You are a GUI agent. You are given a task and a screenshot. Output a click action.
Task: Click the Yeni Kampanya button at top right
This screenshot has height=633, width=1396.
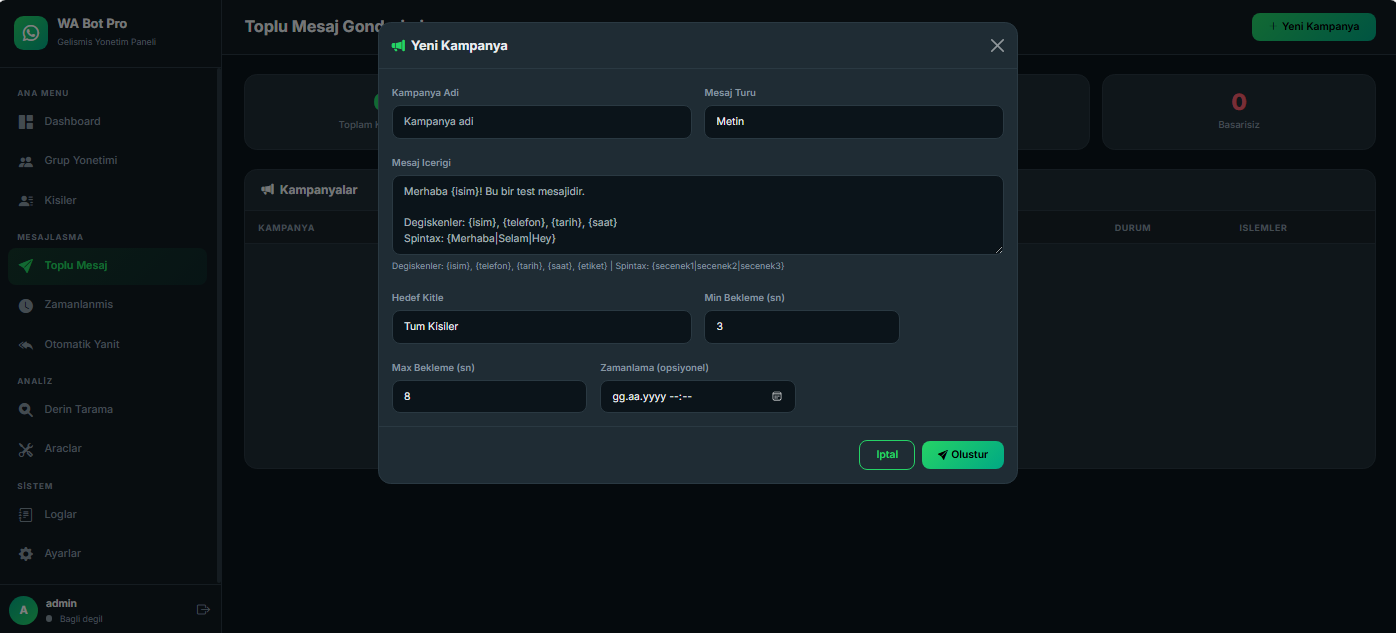[1312, 27]
